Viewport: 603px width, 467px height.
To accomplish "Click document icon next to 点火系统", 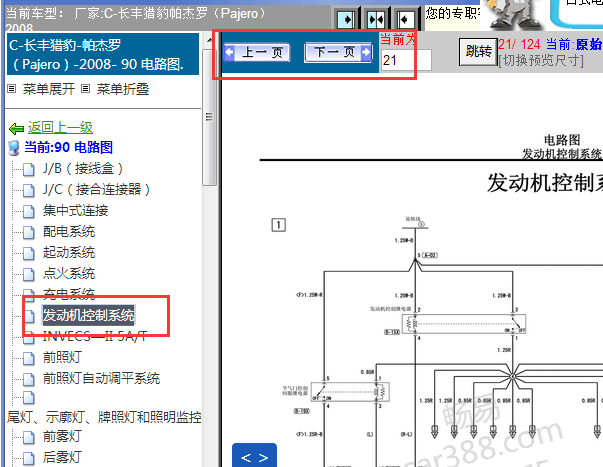I will (x=29, y=274).
